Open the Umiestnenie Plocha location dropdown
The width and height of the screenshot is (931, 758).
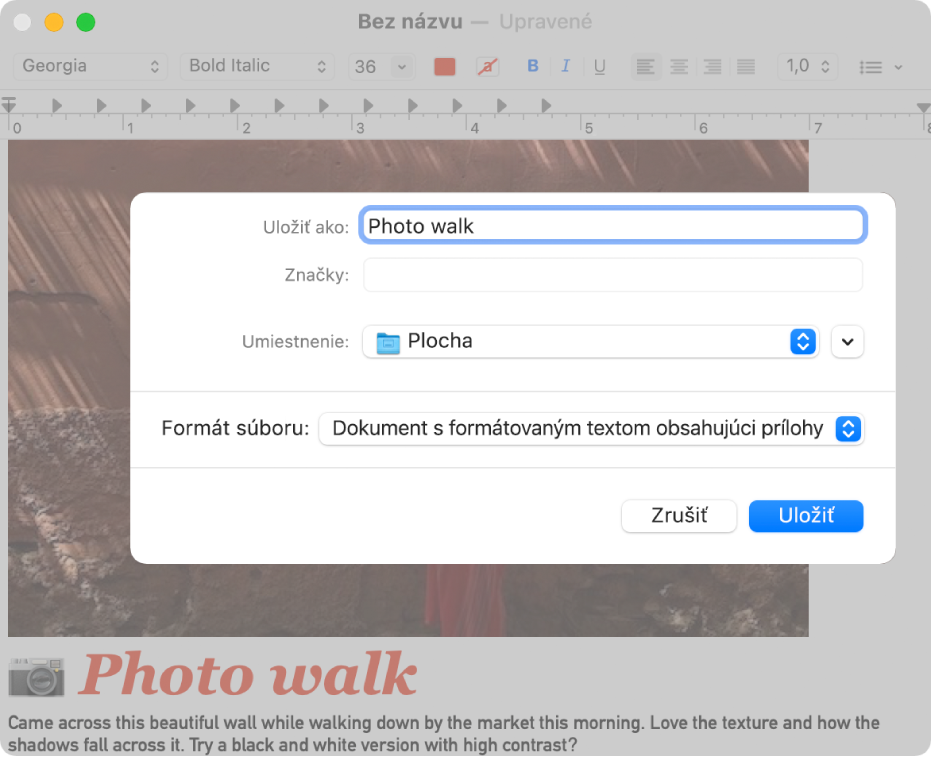click(591, 341)
